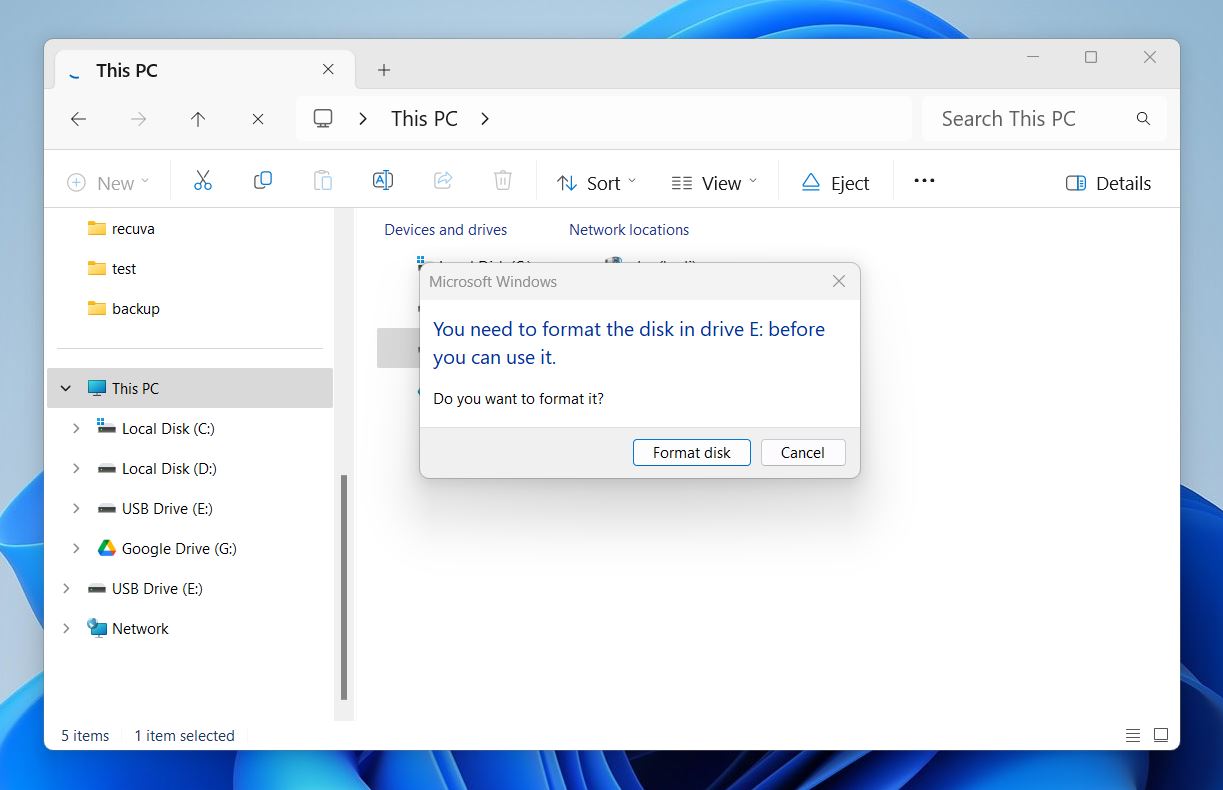
Task: Expand Google Drive (G:) in sidebar
Action: pyautogui.click(x=76, y=548)
